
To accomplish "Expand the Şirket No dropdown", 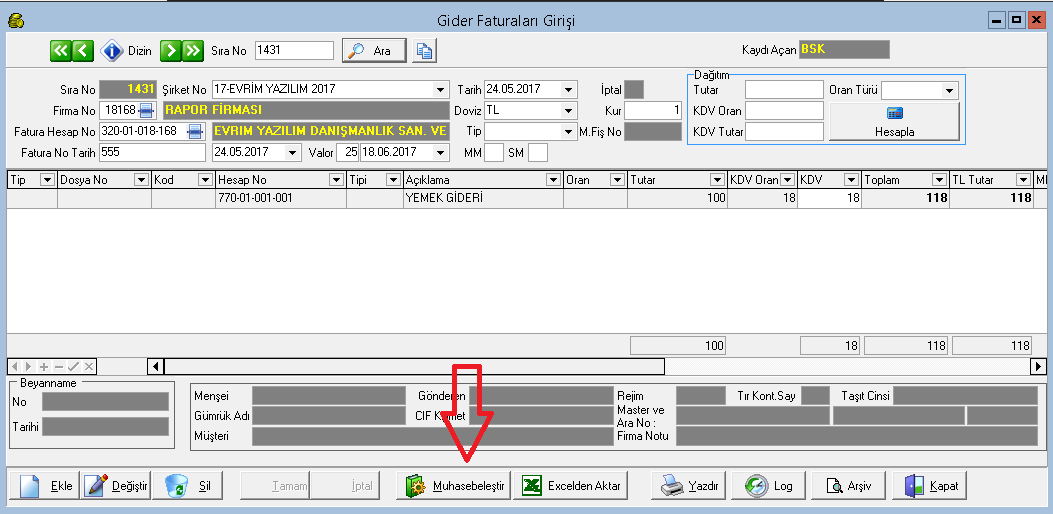I will pos(441,89).
